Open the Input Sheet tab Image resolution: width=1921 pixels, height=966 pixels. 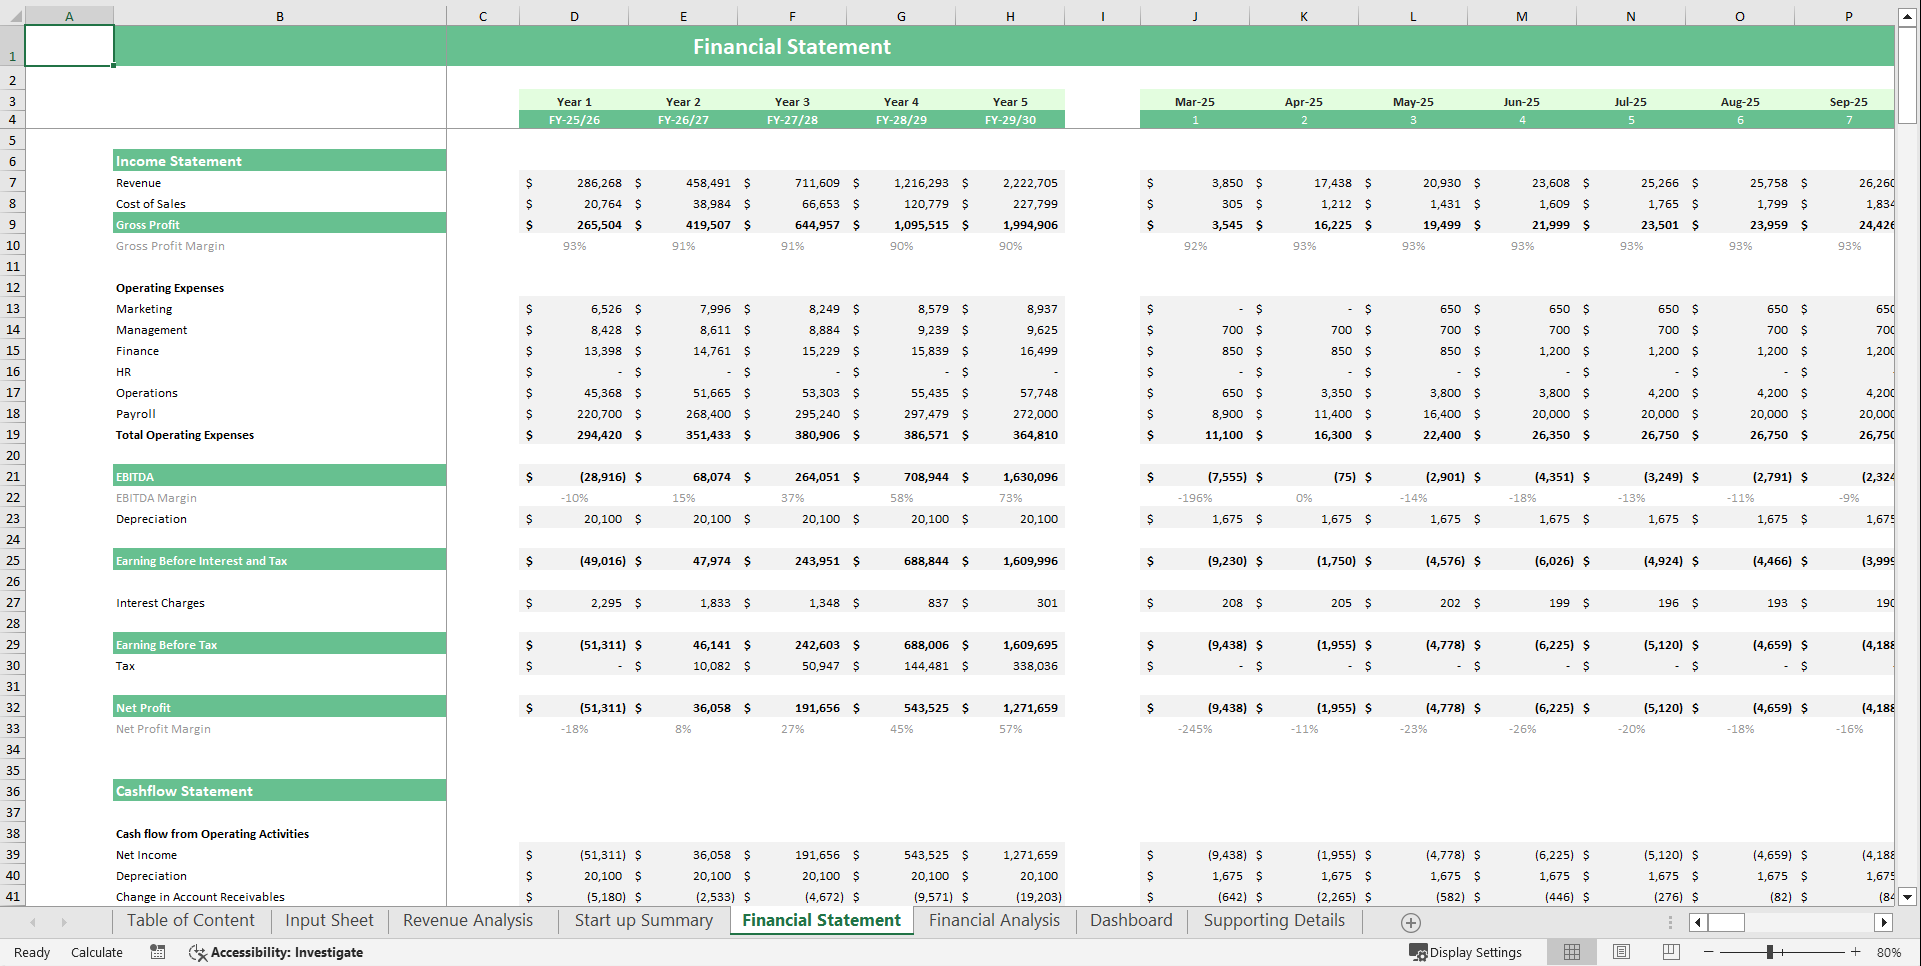329,920
